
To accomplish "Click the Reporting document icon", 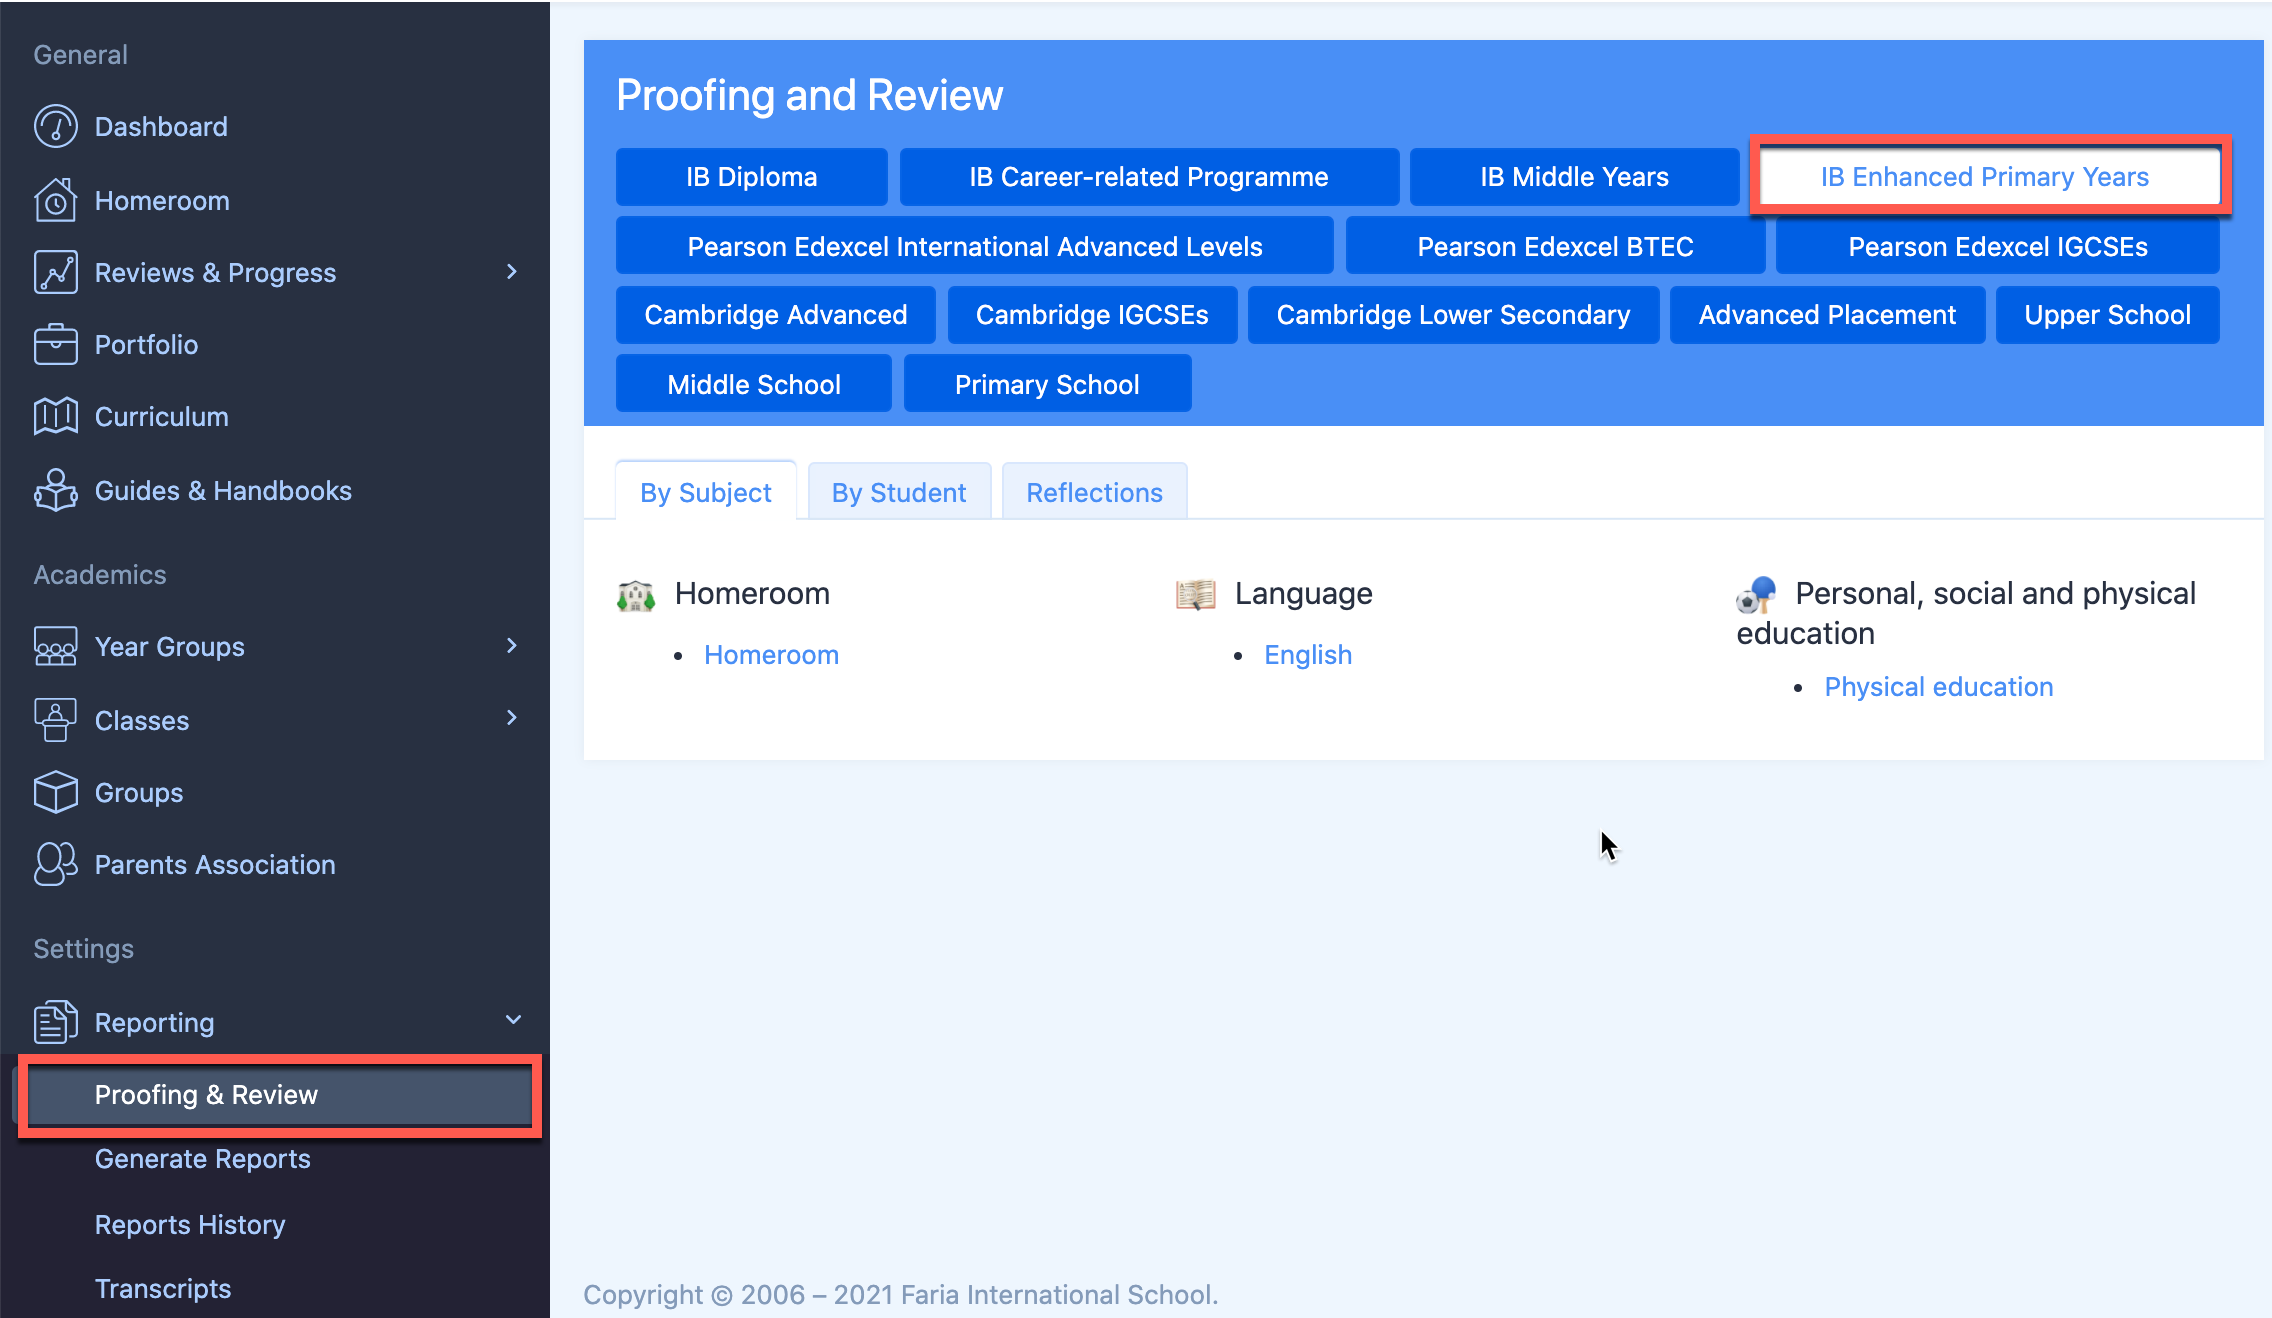I will click(x=55, y=1022).
